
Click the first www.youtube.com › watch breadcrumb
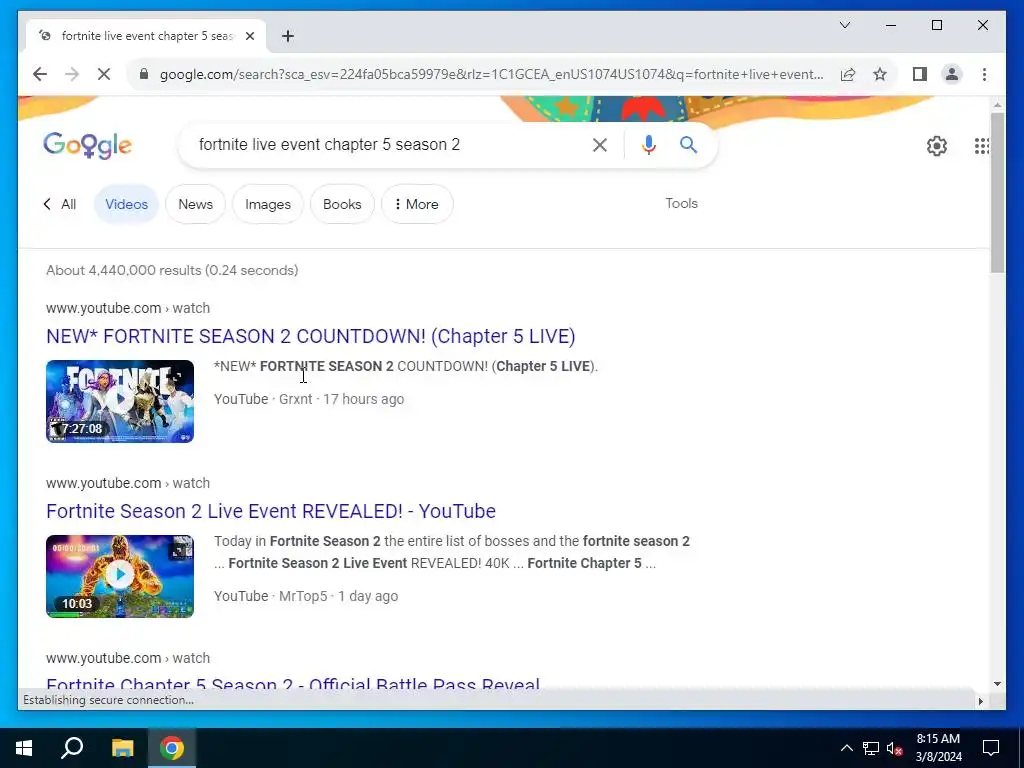click(128, 308)
